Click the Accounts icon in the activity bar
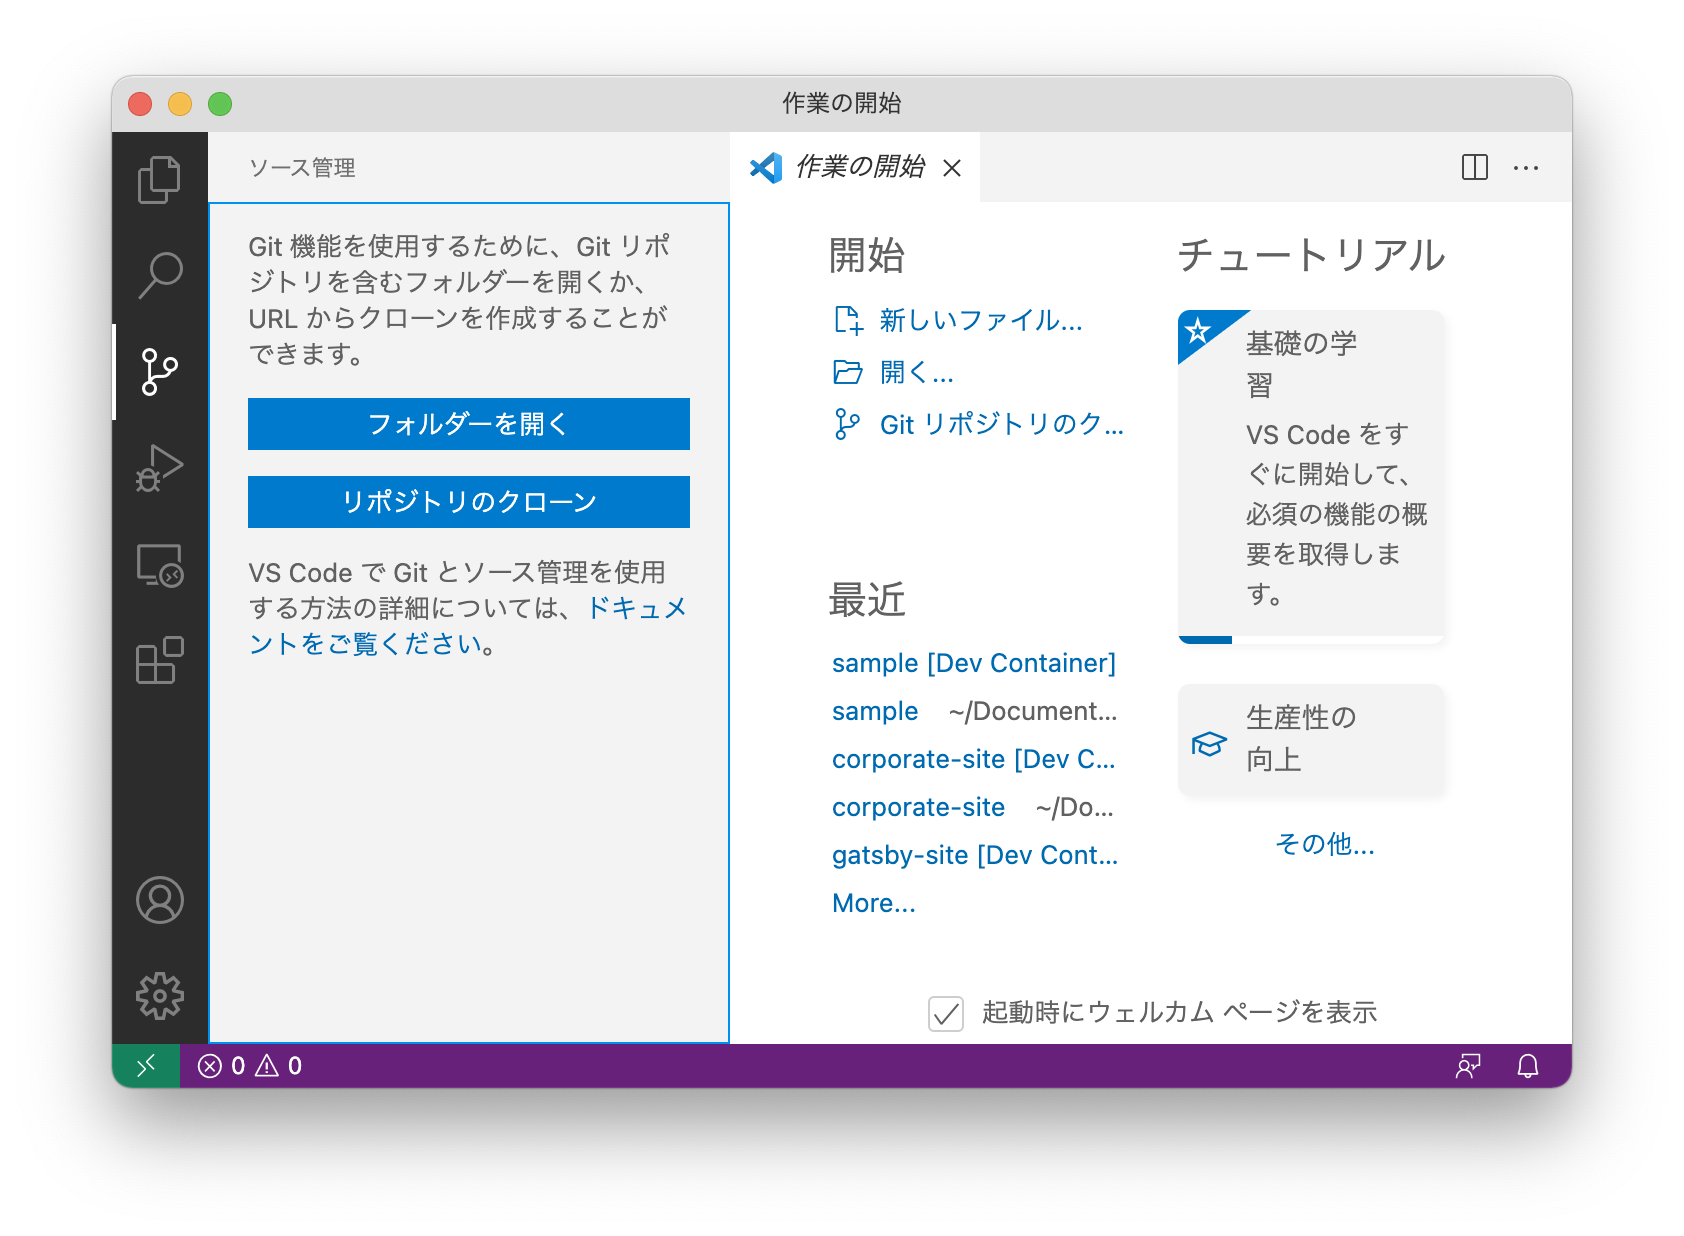The width and height of the screenshot is (1684, 1236). click(x=160, y=900)
